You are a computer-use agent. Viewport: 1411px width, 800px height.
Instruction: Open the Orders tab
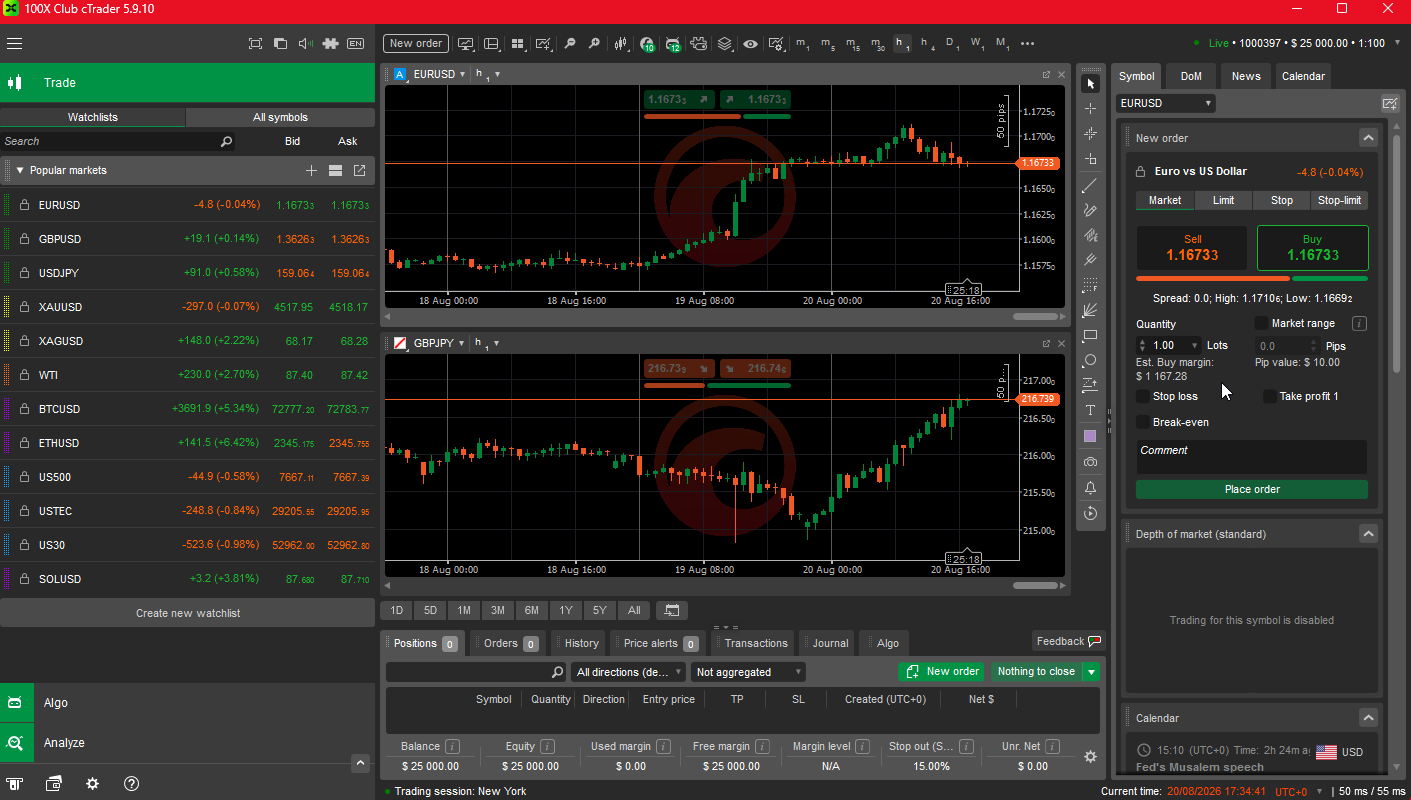[507, 643]
